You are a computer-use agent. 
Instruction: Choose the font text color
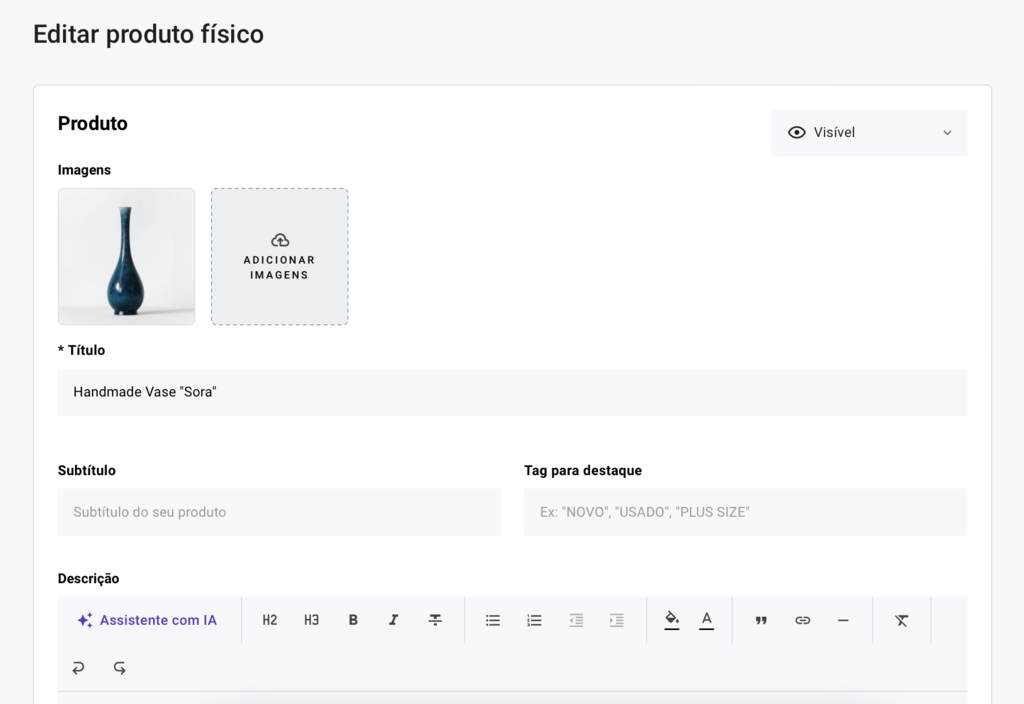[706, 620]
